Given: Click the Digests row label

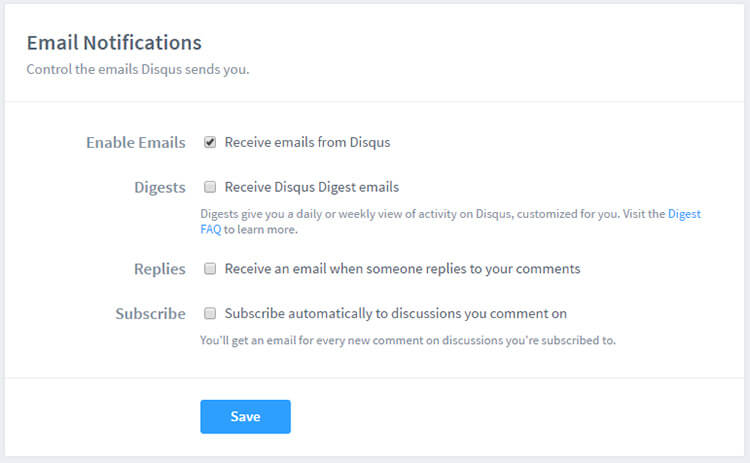Looking at the screenshot, I should (160, 187).
